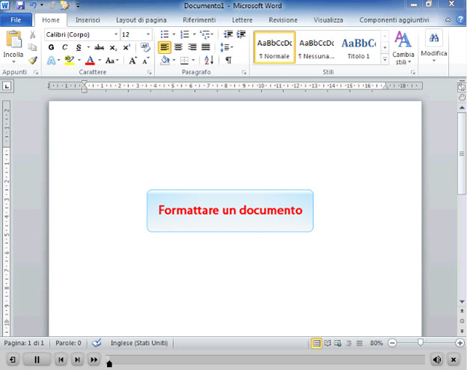The height and width of the screenshot is (370, 467).
Task: Click the bulleted list icon
Action: tap(165, 34)
